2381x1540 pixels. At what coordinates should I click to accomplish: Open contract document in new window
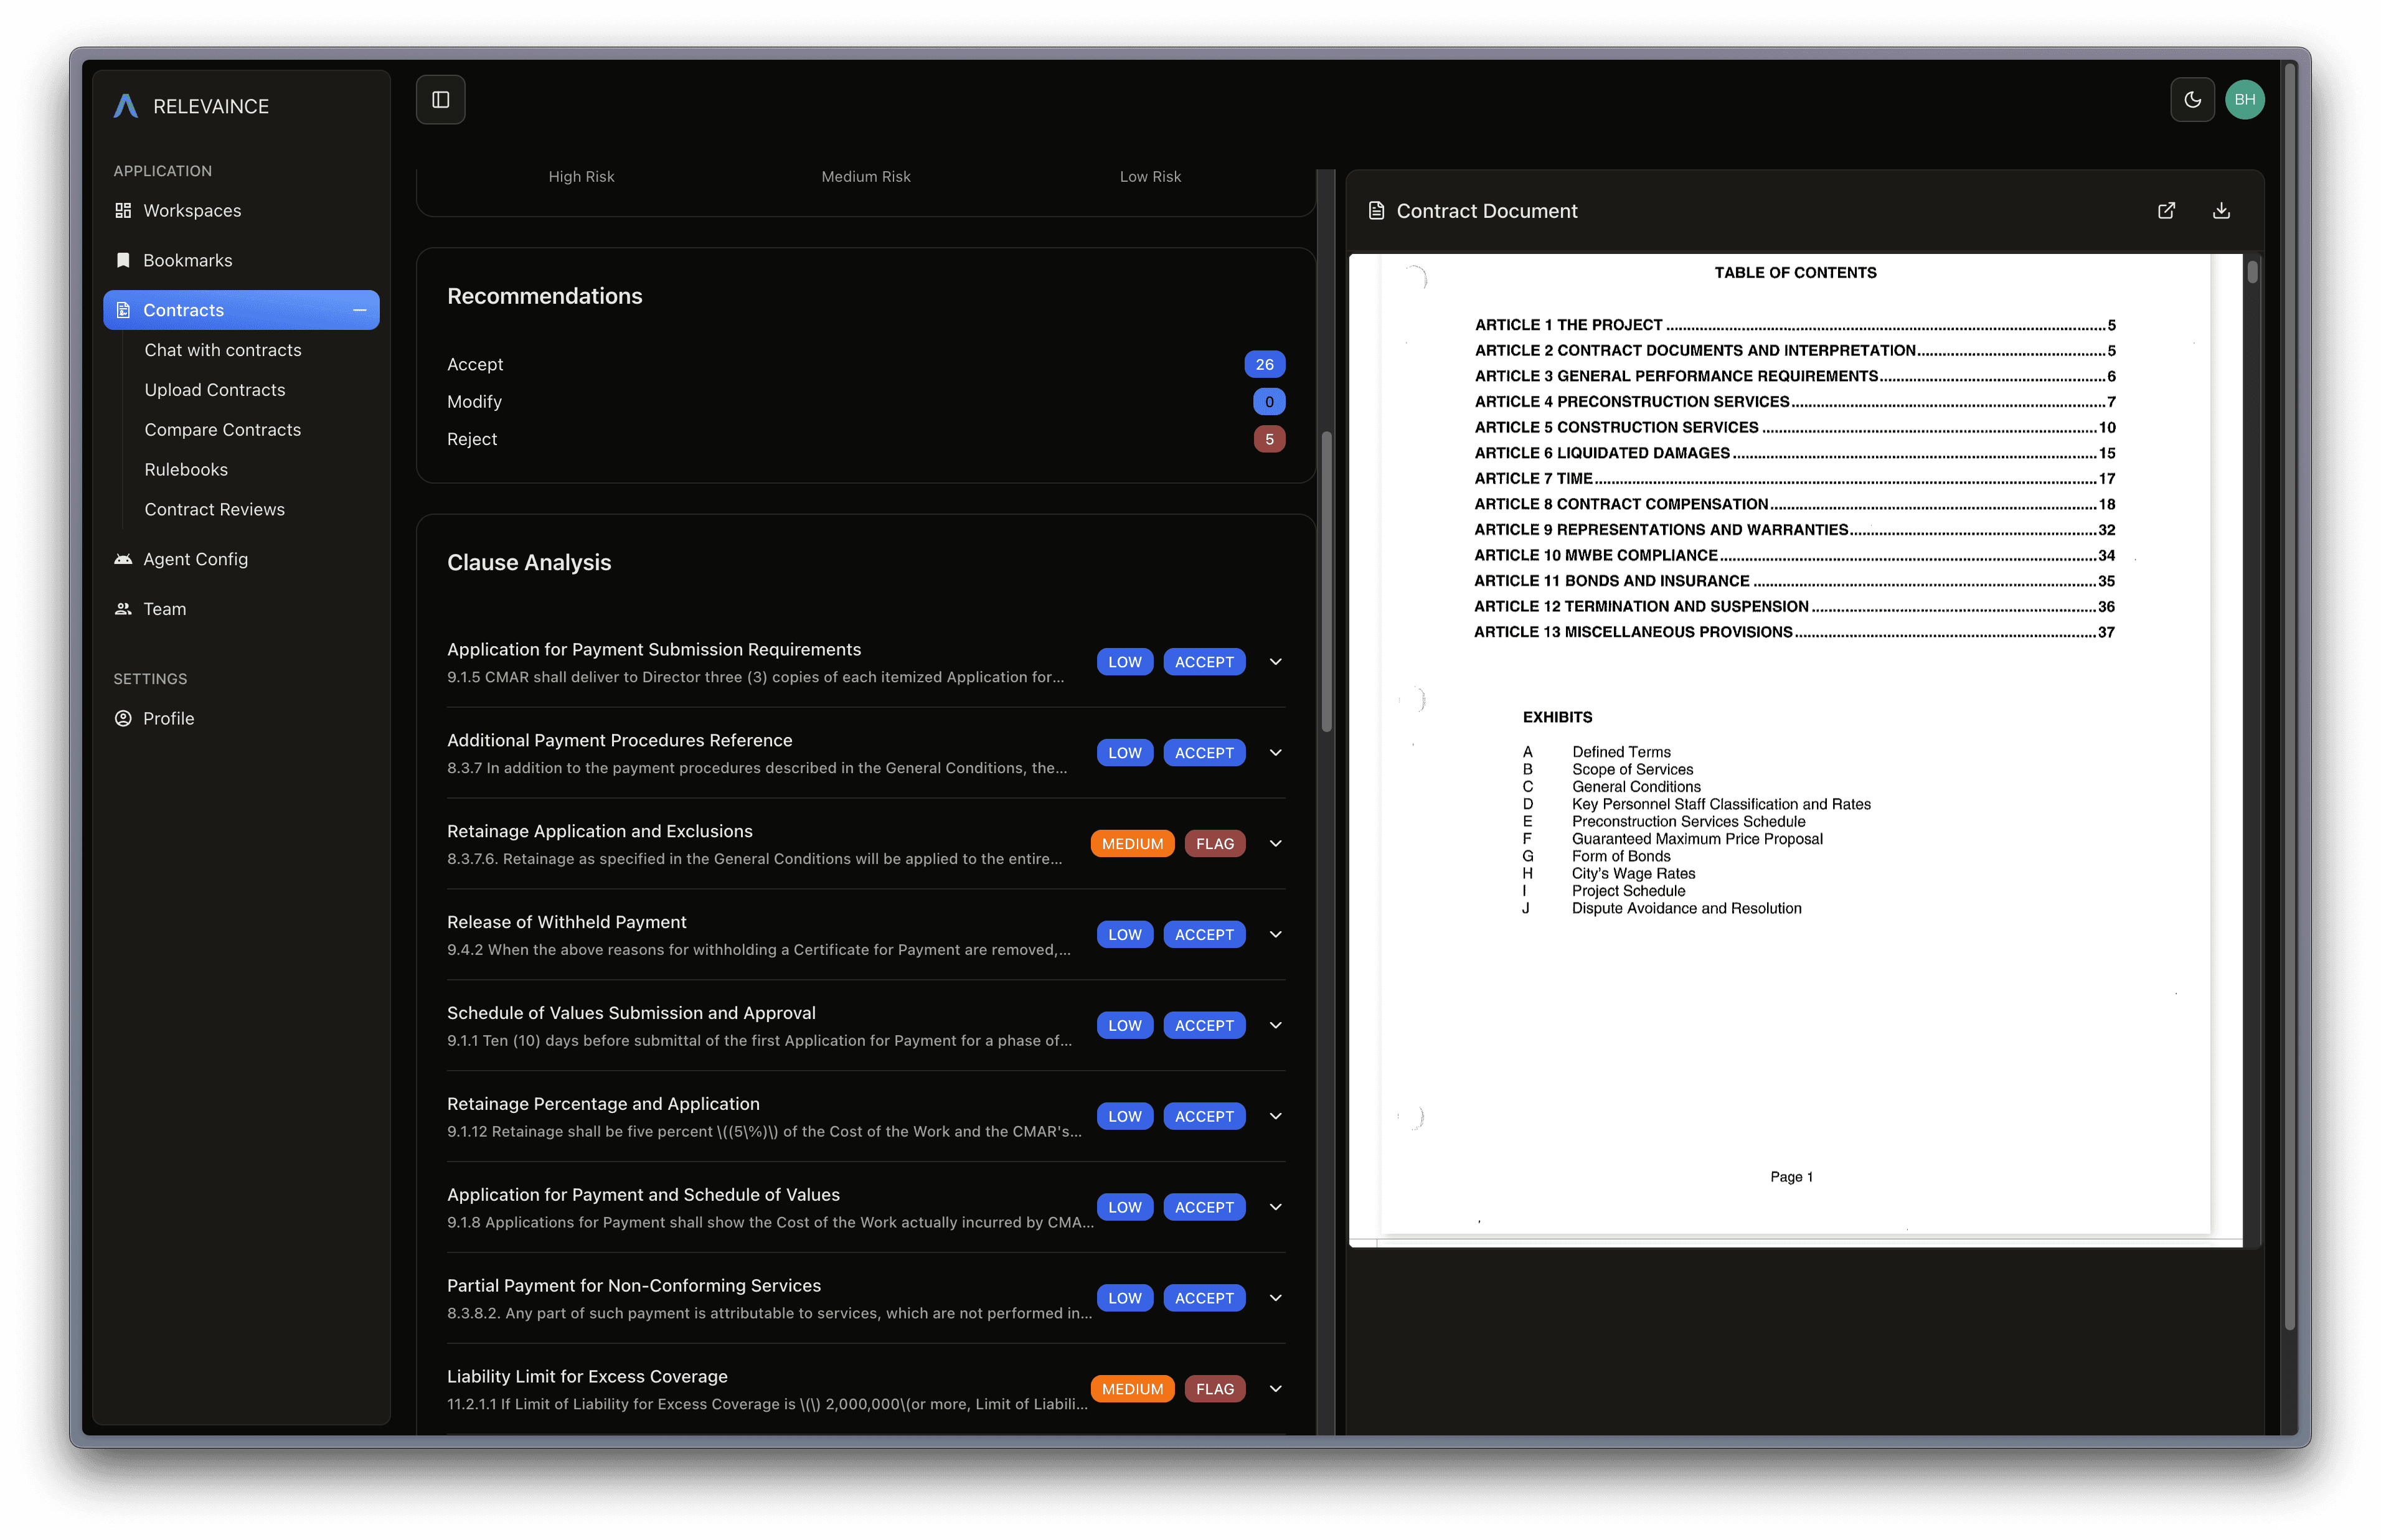click(2166, 211)
